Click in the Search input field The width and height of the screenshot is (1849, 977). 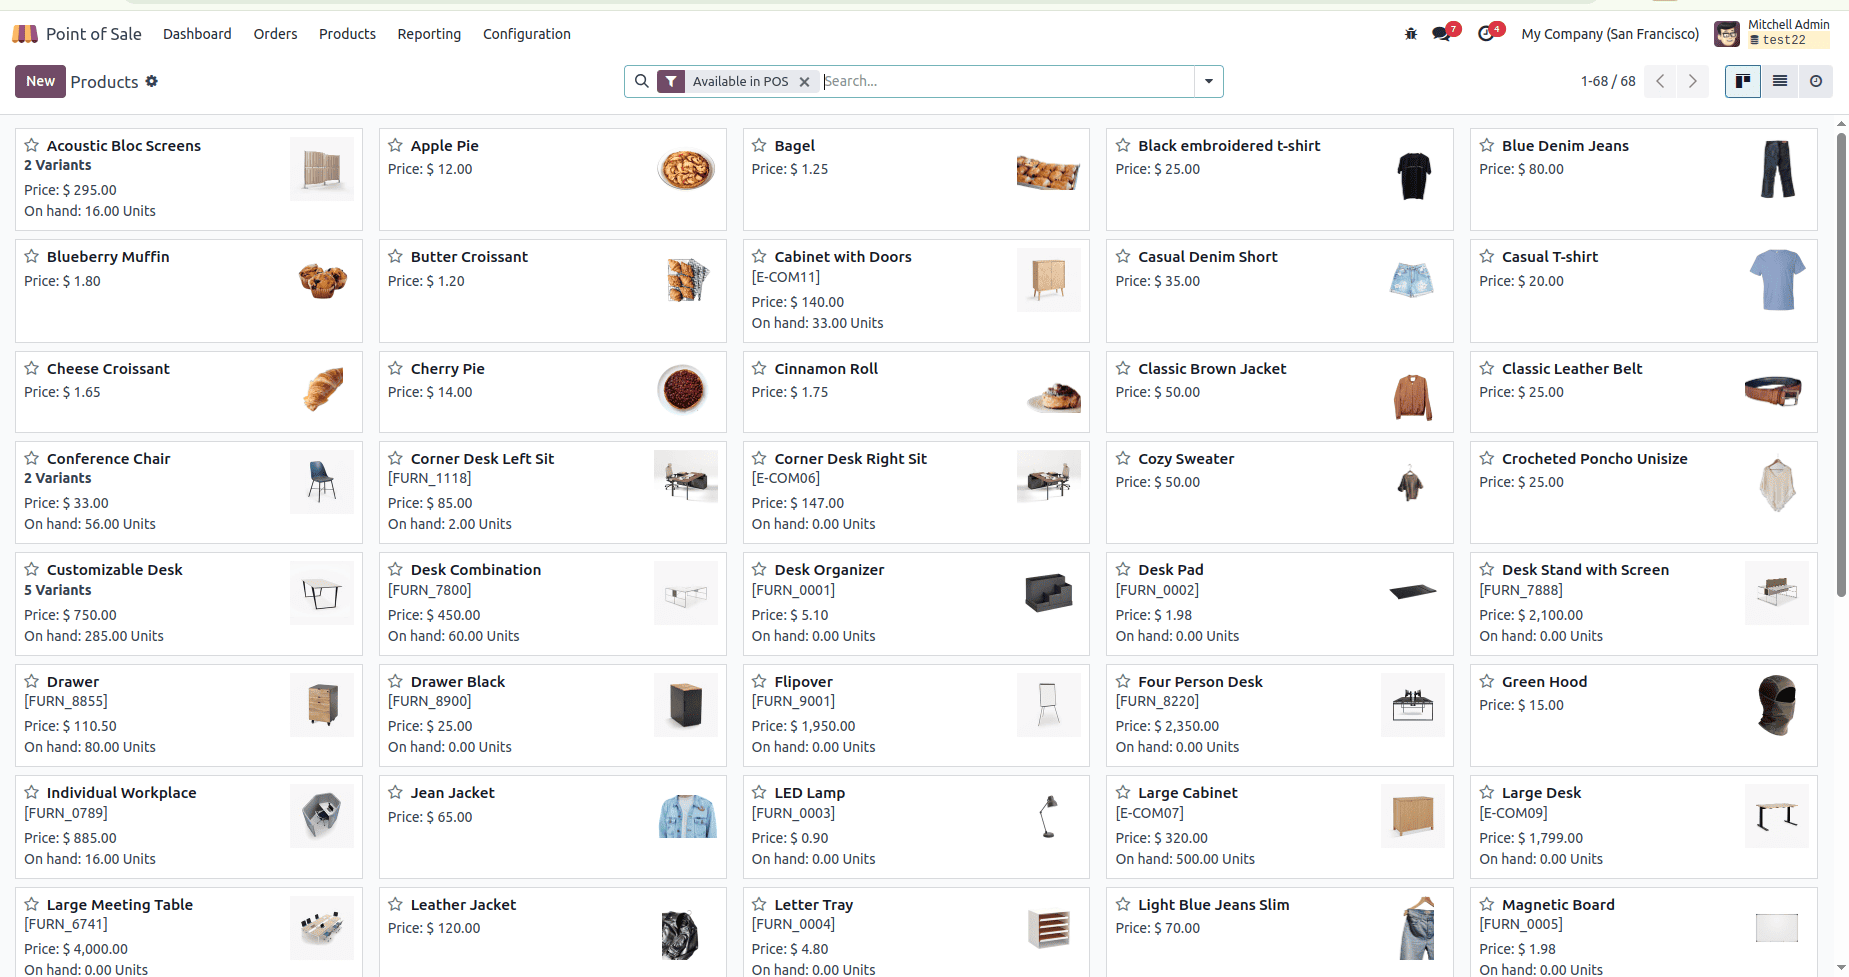[x=1005, y=81]
